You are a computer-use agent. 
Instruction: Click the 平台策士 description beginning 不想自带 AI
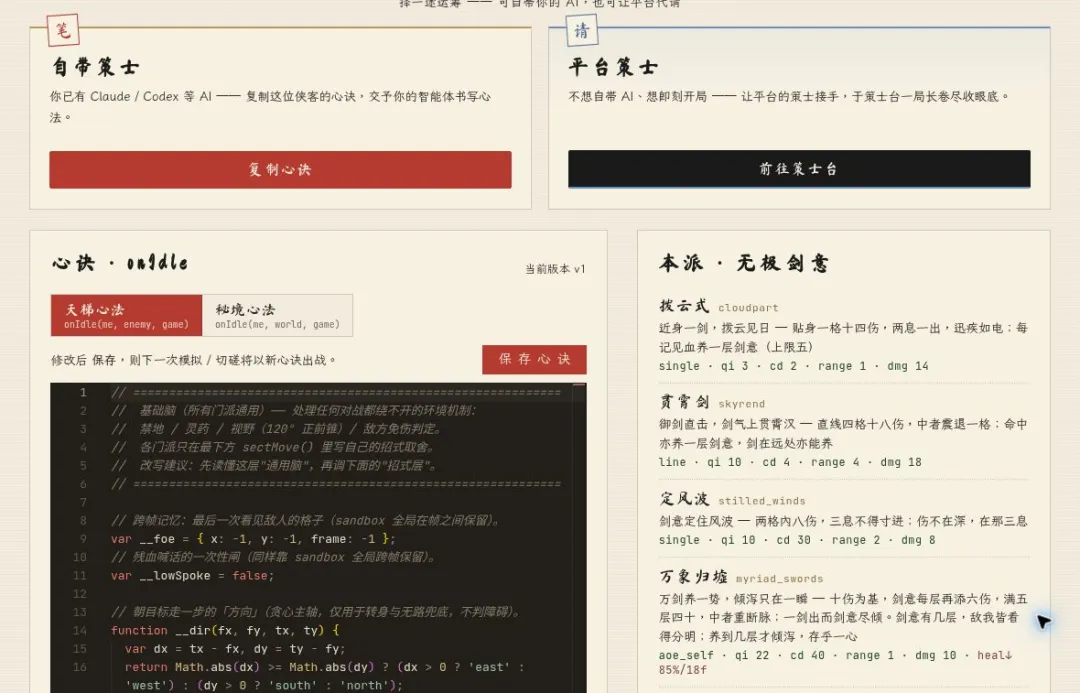tap(789, 96)
